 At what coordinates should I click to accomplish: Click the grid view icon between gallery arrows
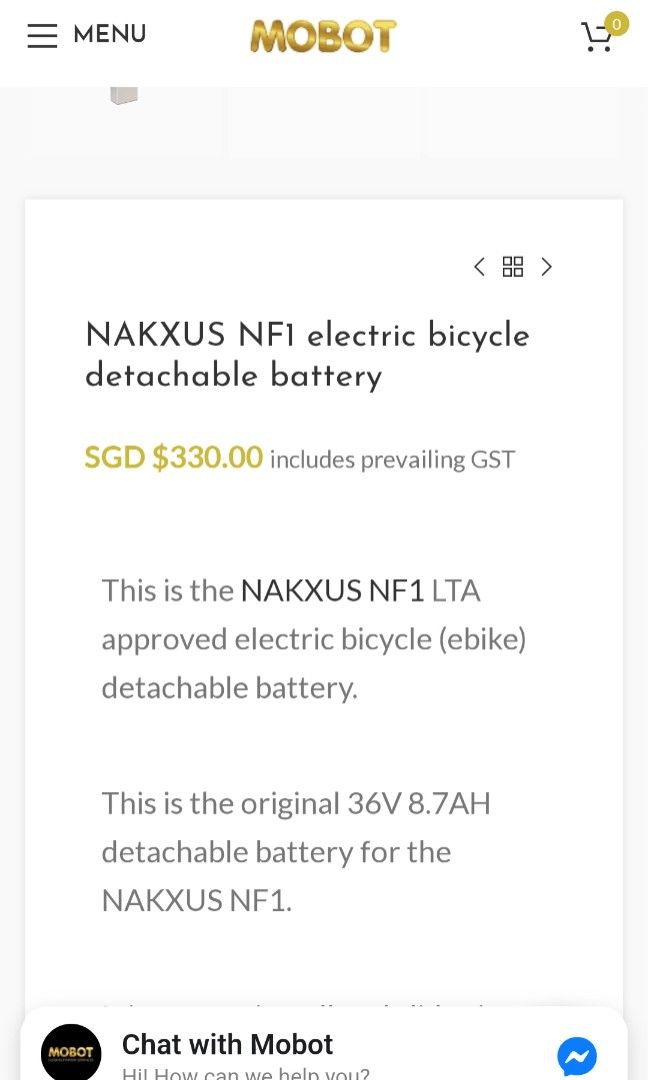click(x=513, y=267)
